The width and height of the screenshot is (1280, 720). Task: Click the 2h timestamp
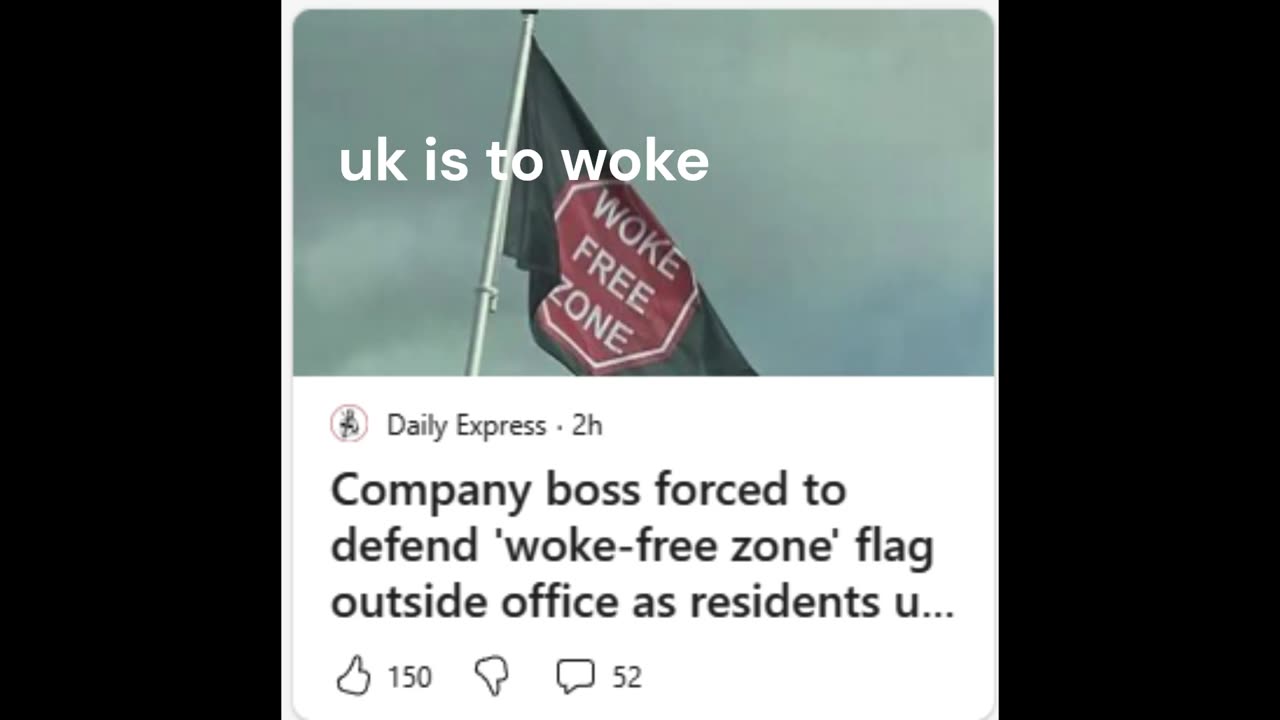point(587,425)
